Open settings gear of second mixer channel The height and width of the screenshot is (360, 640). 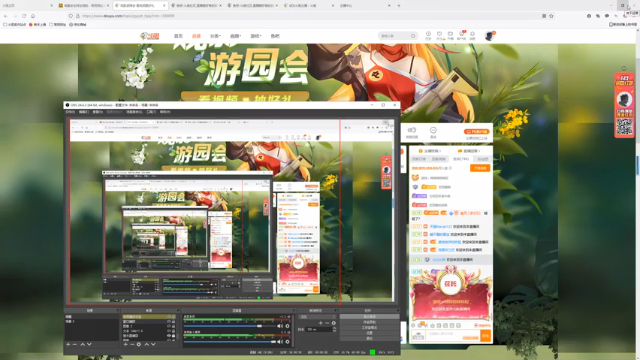[288, 342]
